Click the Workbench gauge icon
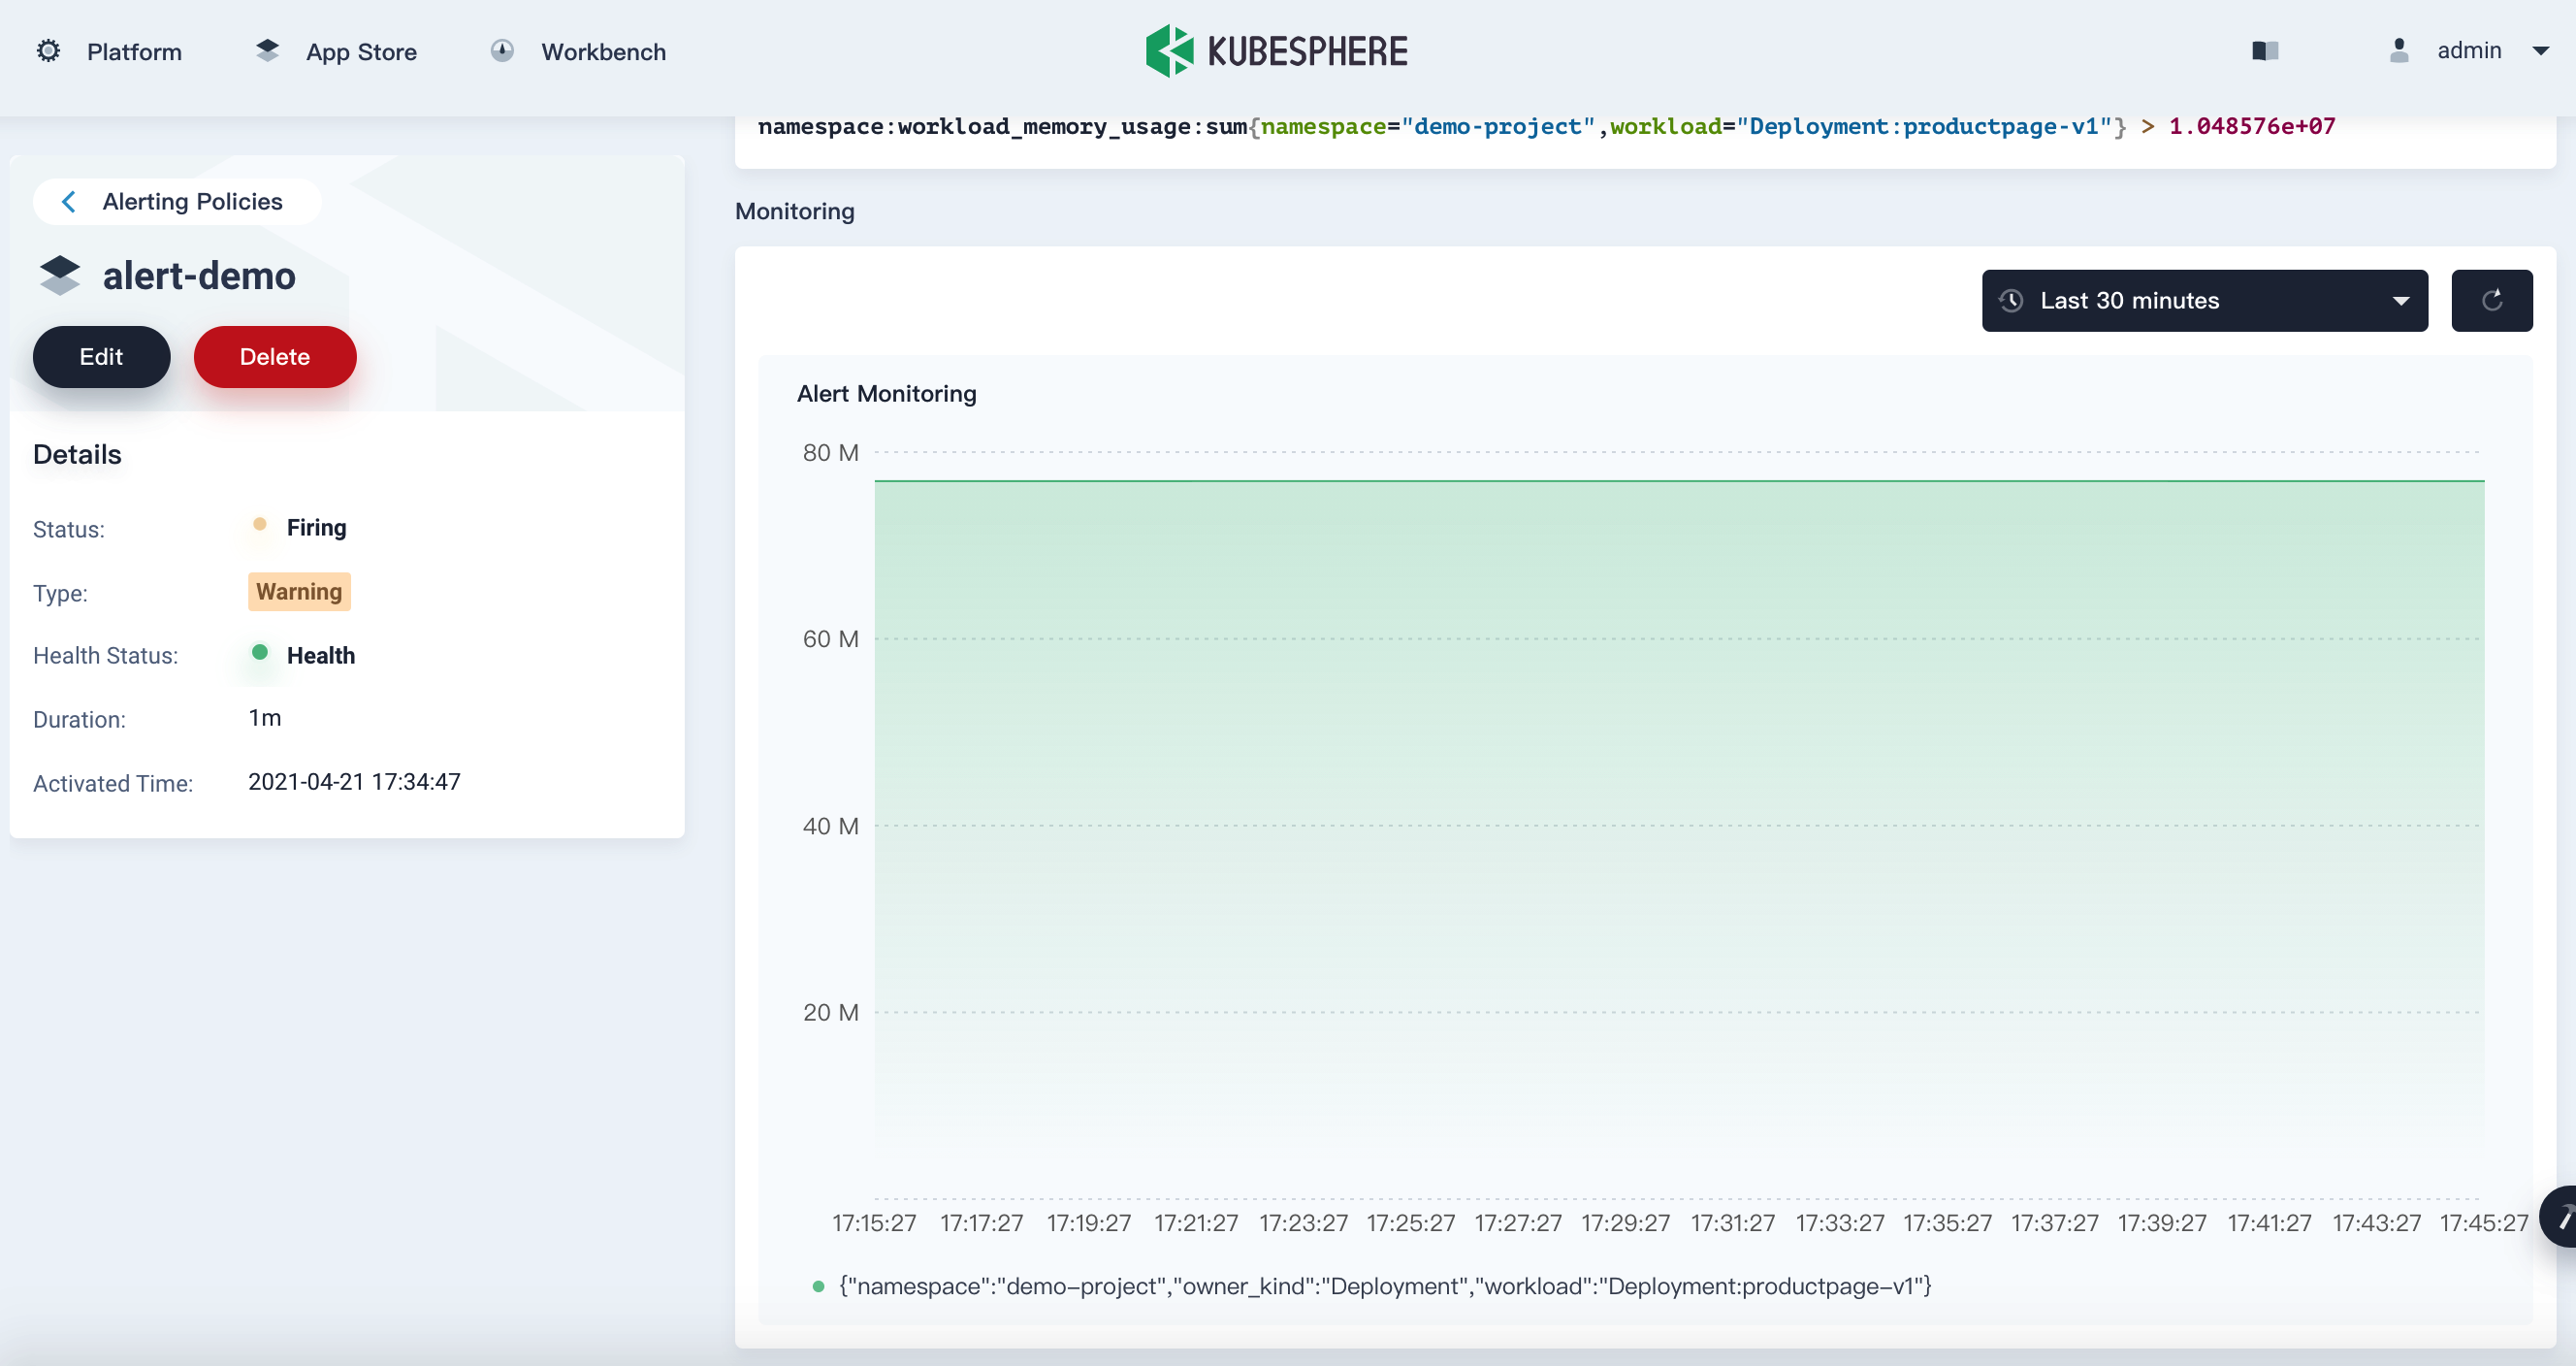2576x1366 pixels. 501,51
